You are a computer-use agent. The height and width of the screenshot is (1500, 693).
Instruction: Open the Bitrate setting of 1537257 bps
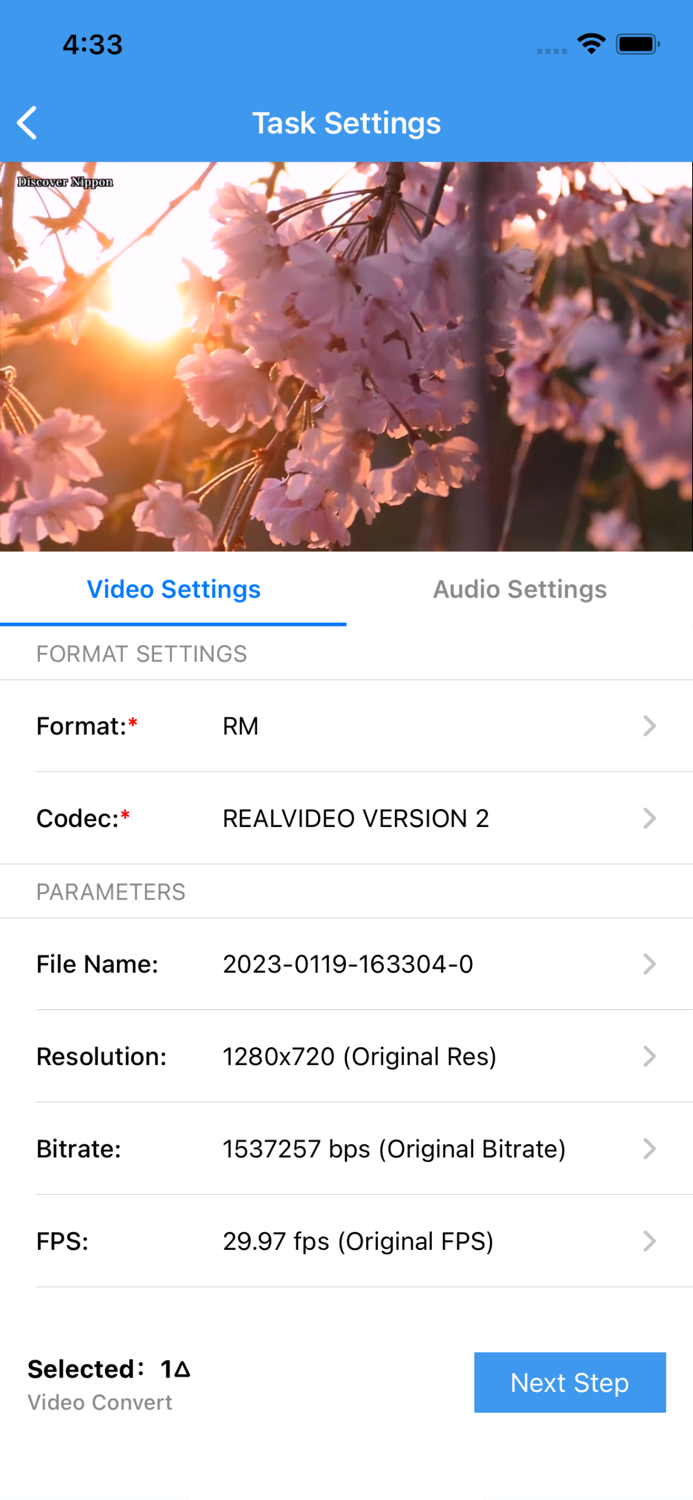(x=346, y=1148)
